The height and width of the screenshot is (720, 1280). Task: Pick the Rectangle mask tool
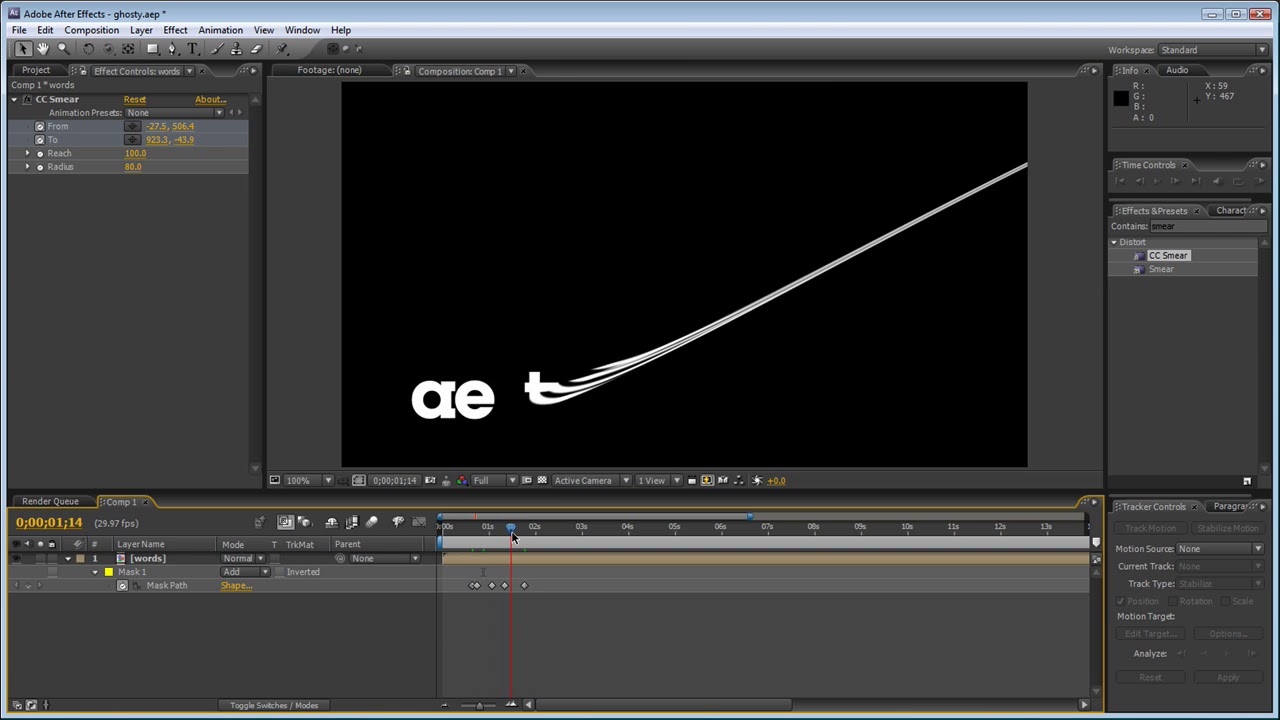[153, 49]
